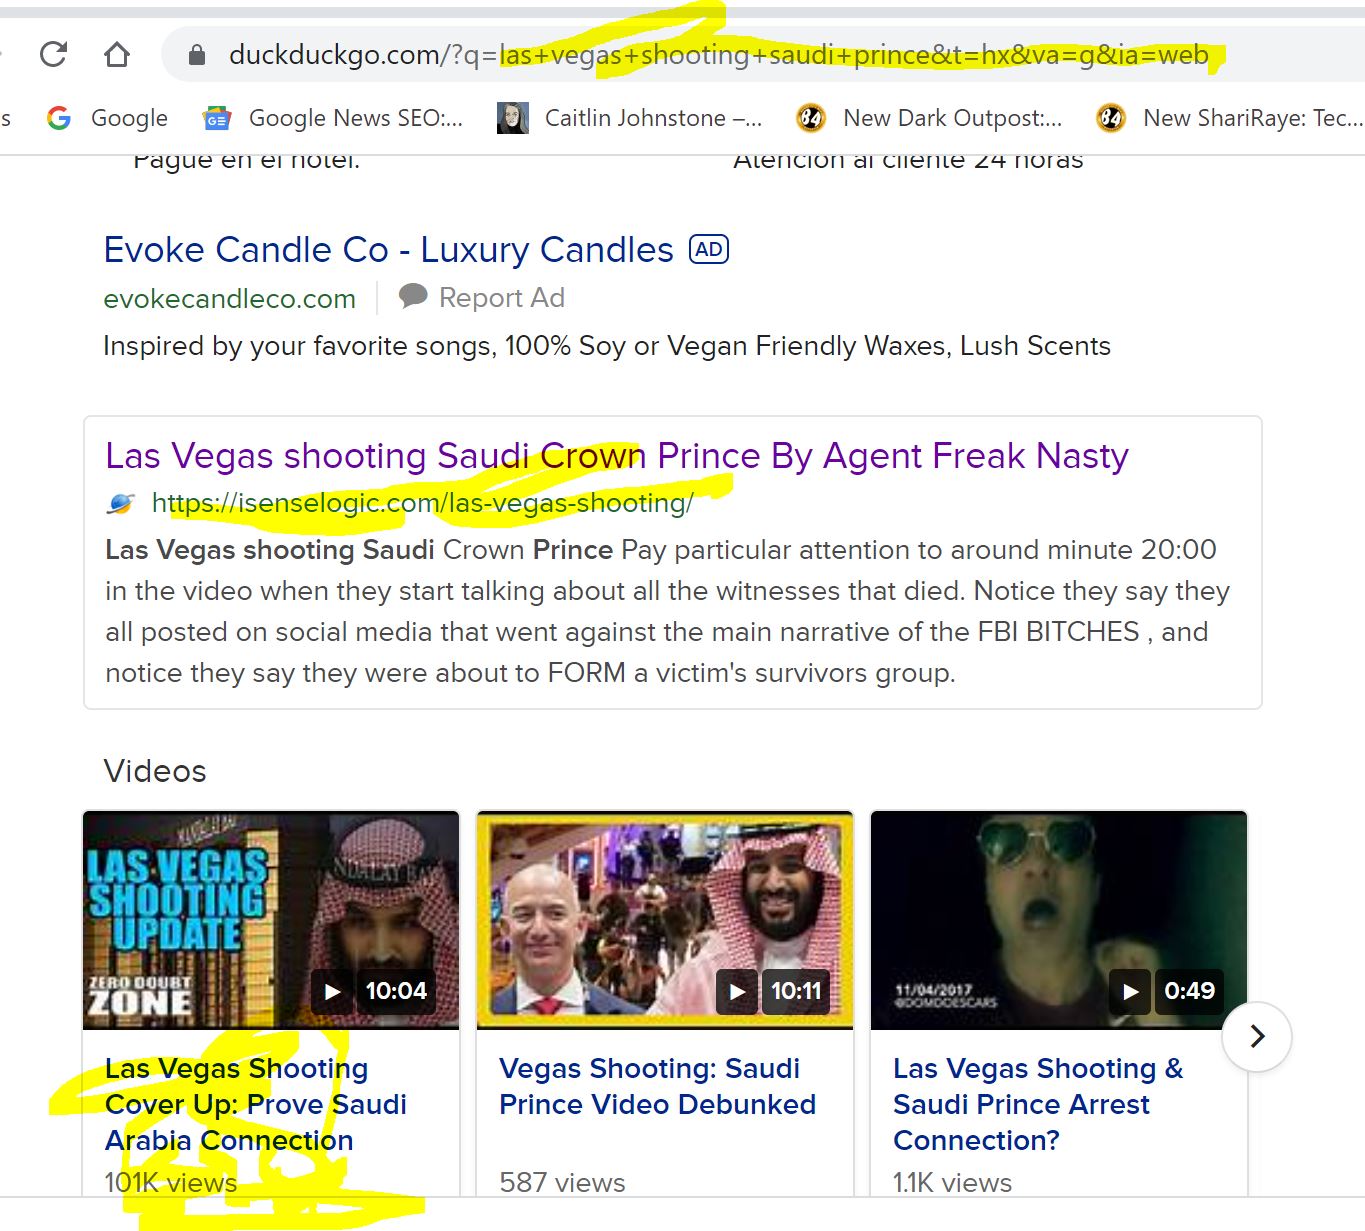The image size is (1365, 1231).
Task: Open the Google bookmark
Action: (x=107, y=118)
